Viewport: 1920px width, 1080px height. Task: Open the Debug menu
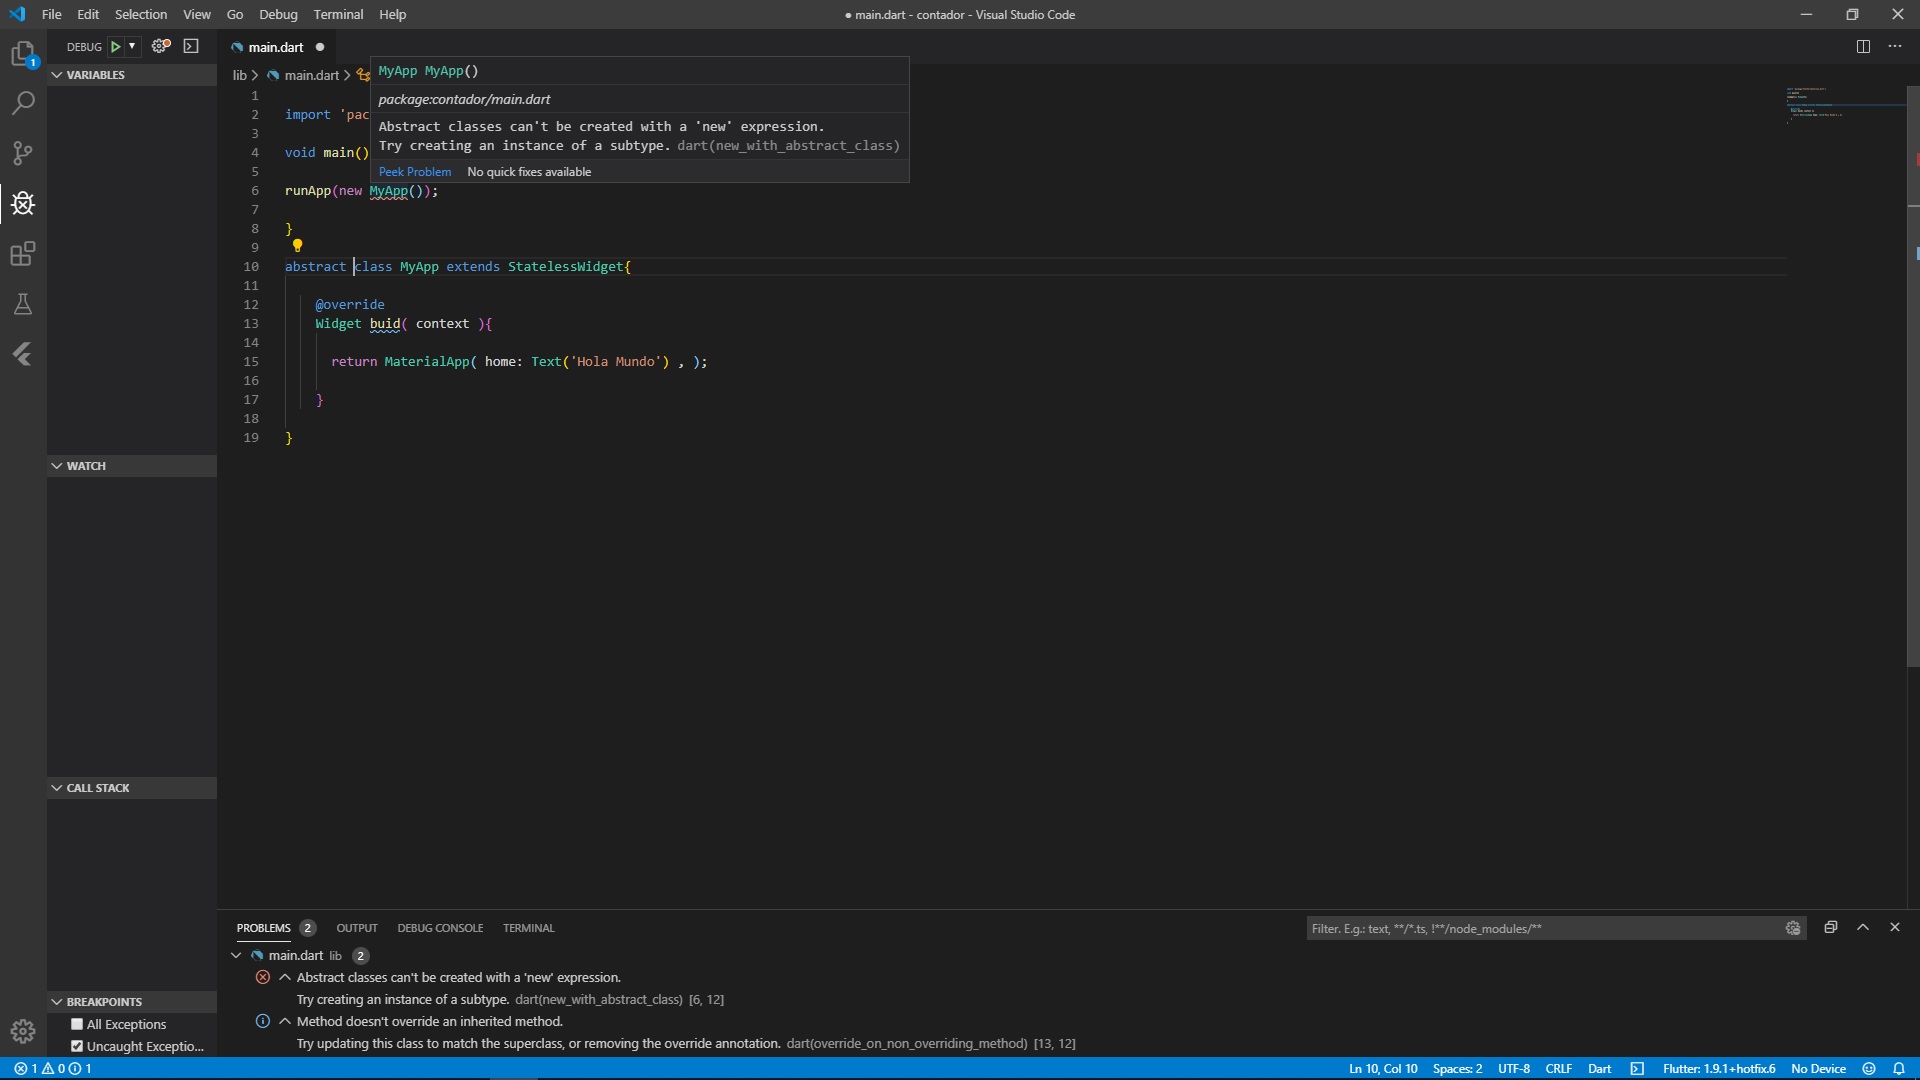pos(278,14)
